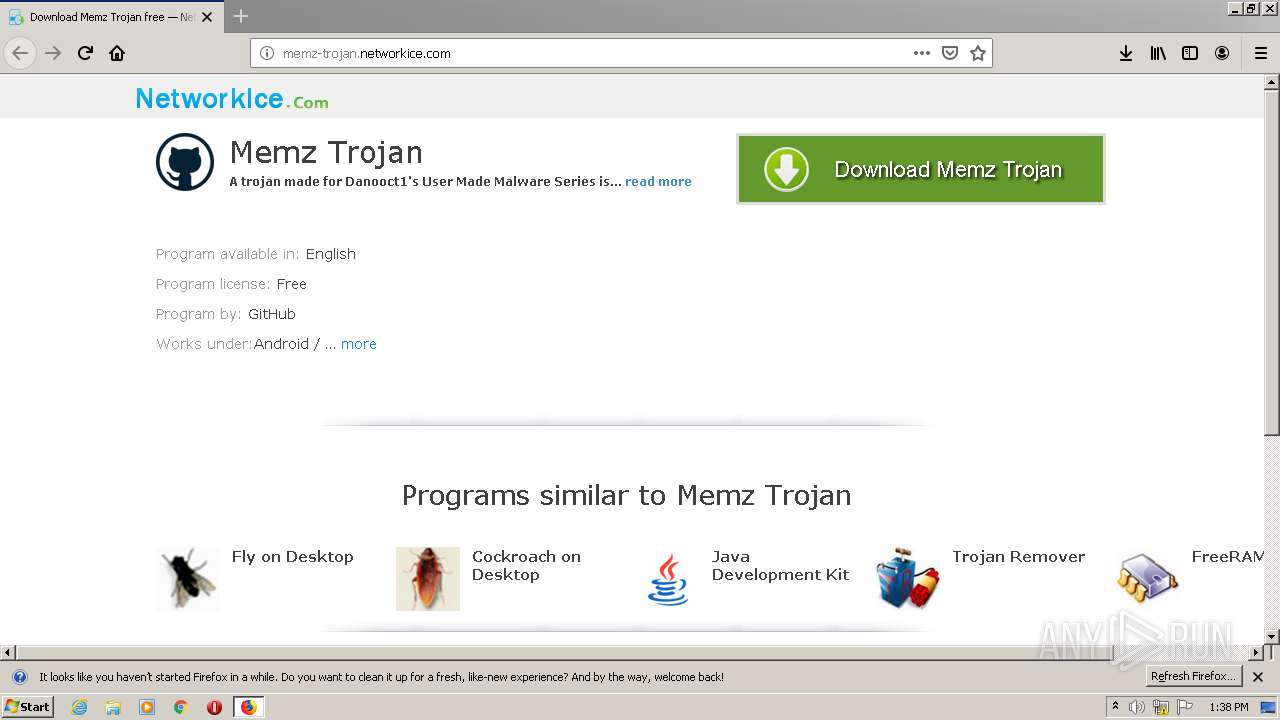Screen dimensions: 1280x720
Task: Show hidden system tray icons
Action: [1115, 707]
